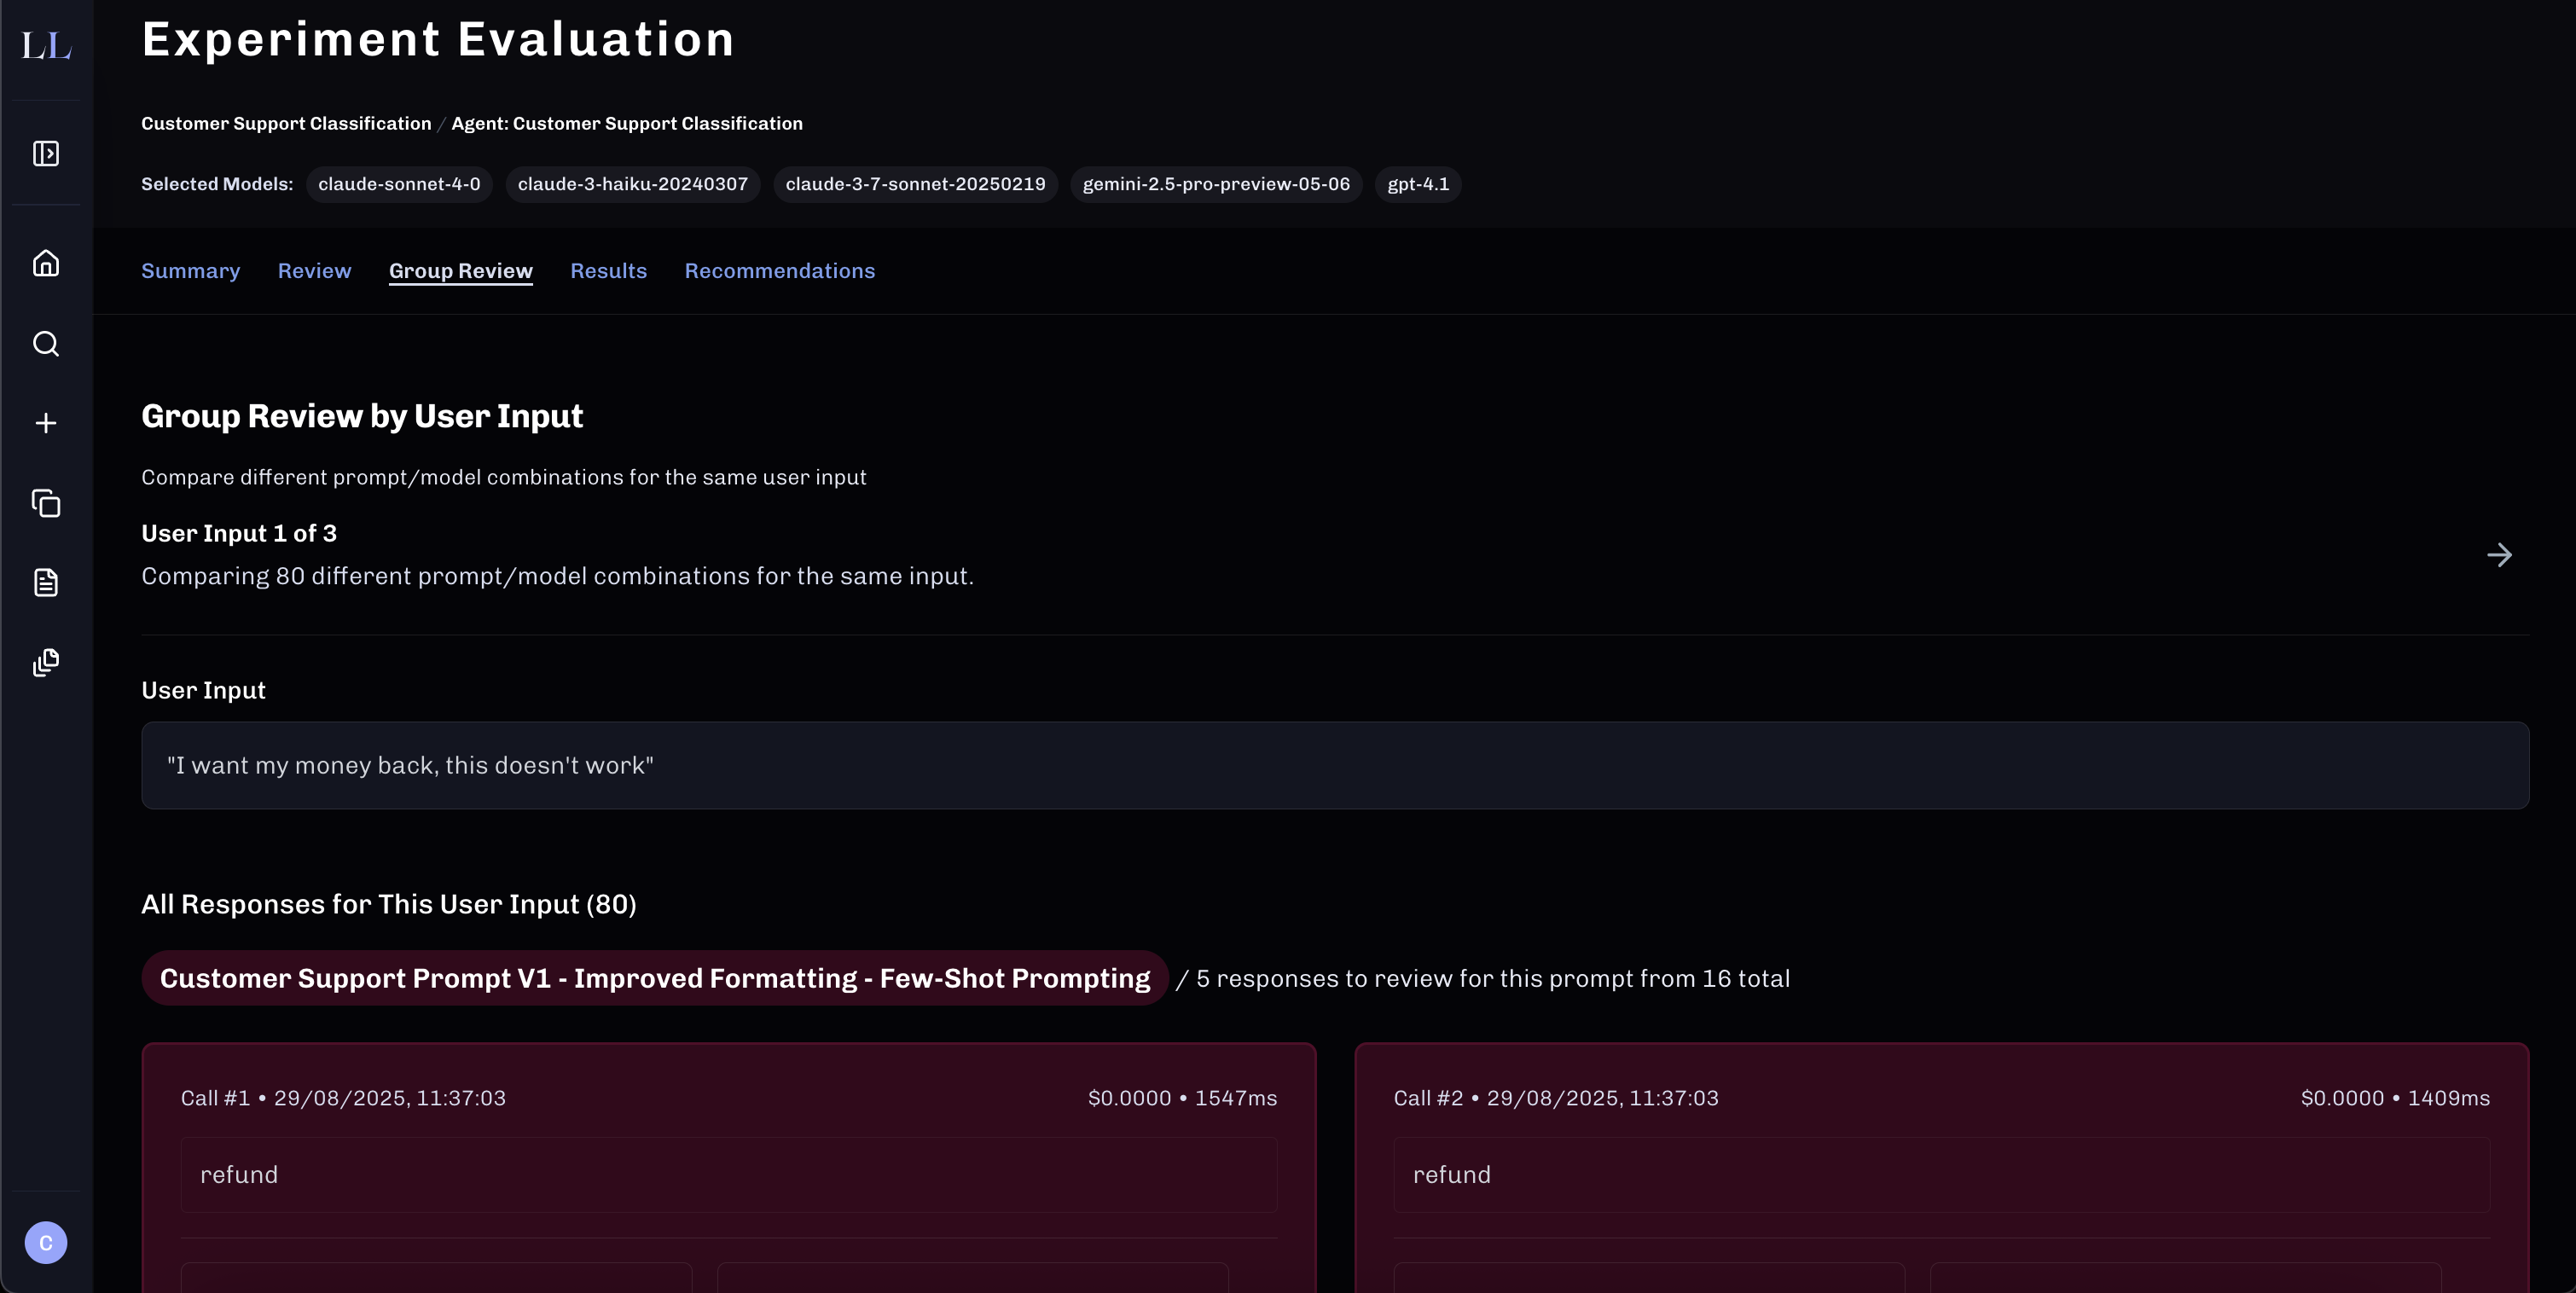Select the gpt-4.1 model chip
2576x1293 pixels.
pyautogui.click(x=1417, y=184)
